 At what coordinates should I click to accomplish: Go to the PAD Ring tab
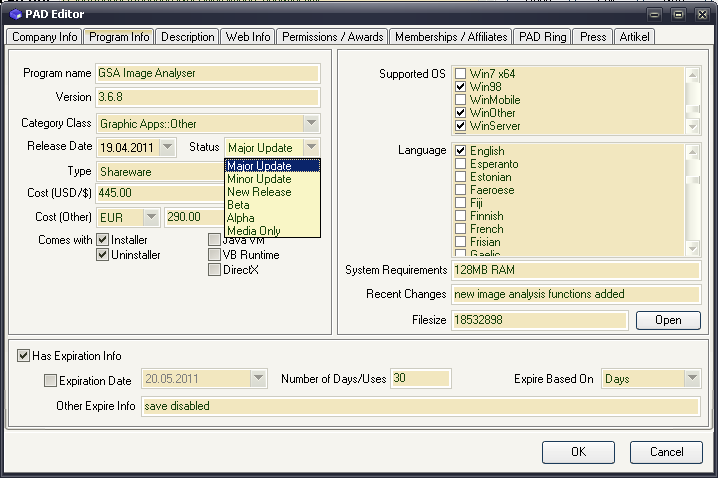click(543, 37)
